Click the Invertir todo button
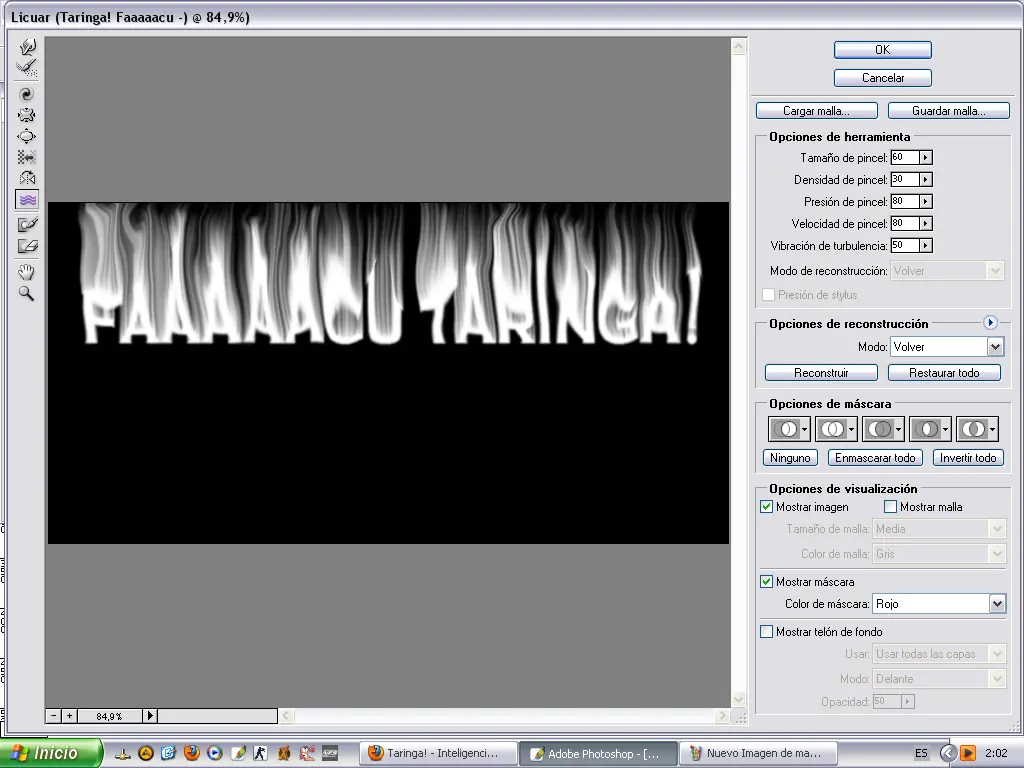The image size is (1024, 768). click(x=968, y=458)
